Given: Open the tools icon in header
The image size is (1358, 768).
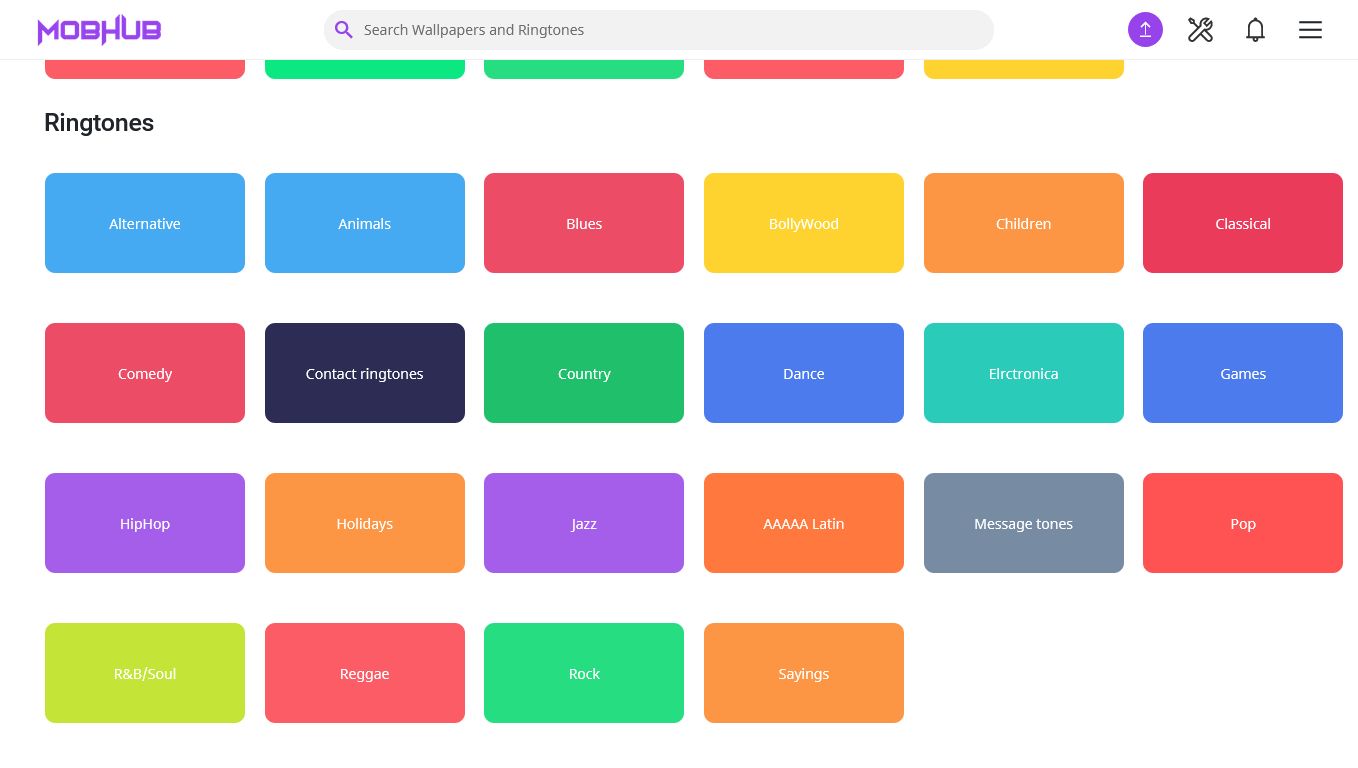Looking at the screenshot, I should click(x=1200, y=30).
